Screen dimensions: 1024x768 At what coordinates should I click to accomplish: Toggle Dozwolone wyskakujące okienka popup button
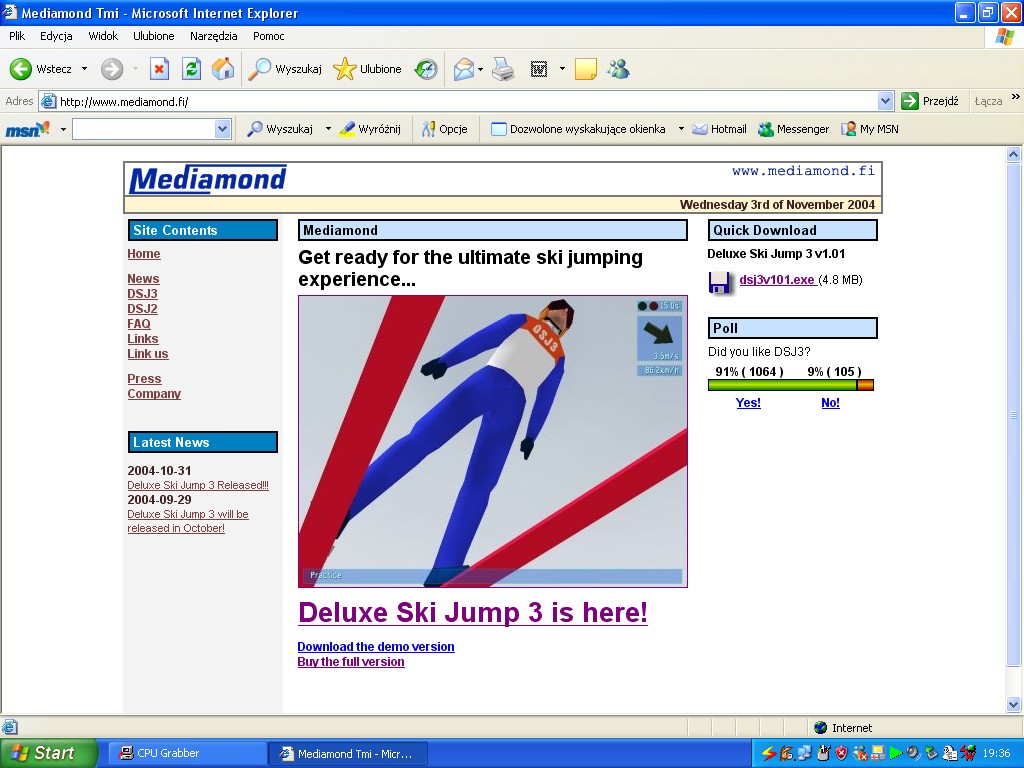pos(579,129)
